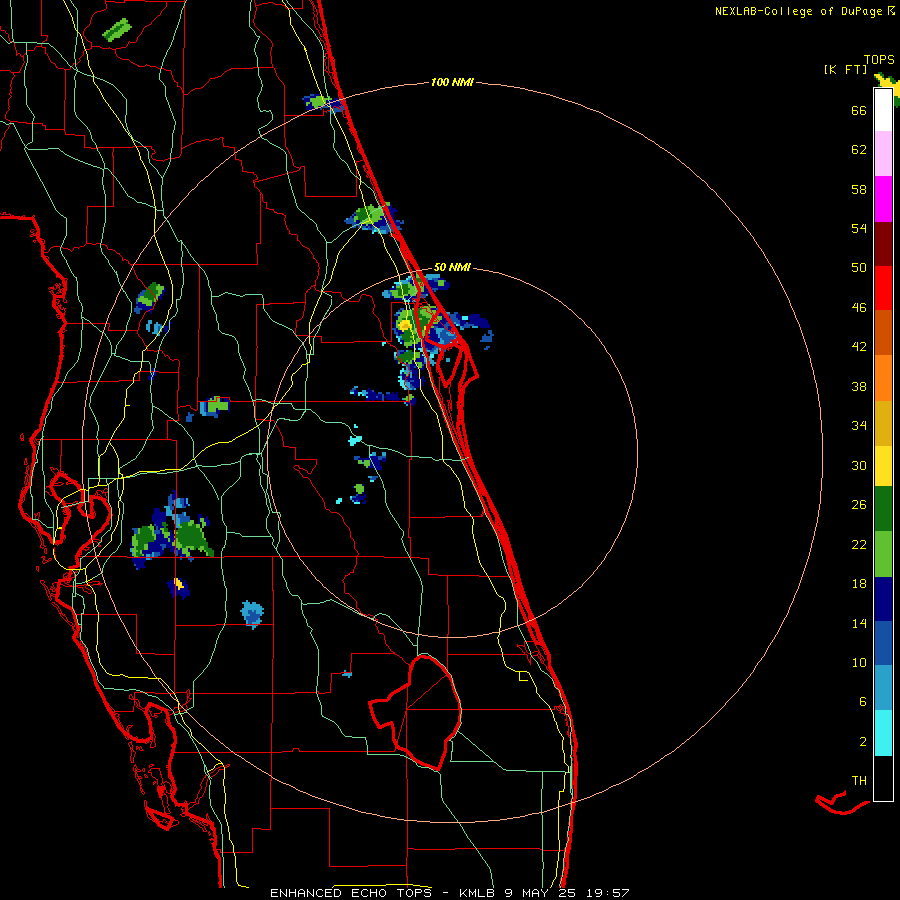Select the yellow swatch in the color scale

(883, 466)
